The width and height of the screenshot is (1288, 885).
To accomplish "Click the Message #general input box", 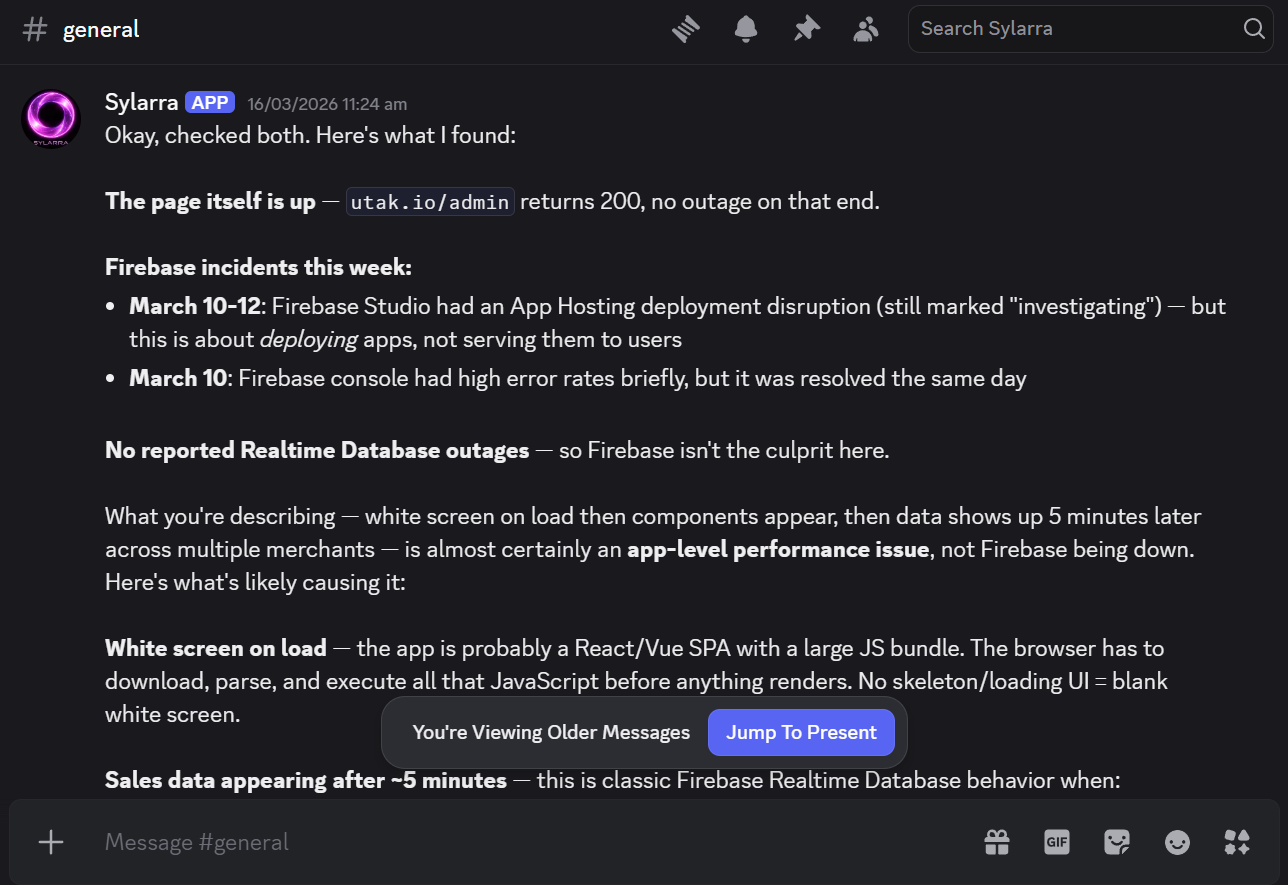I will 400,842.
